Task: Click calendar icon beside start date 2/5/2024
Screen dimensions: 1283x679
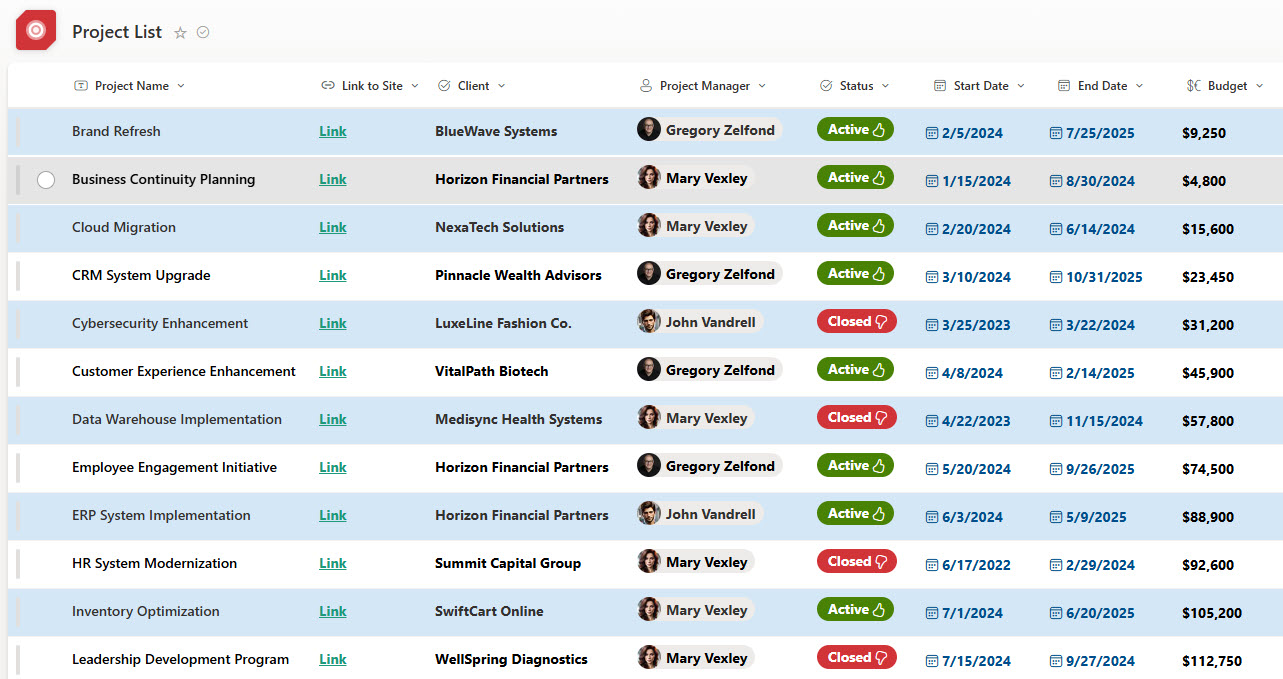Action: [932, 133]
